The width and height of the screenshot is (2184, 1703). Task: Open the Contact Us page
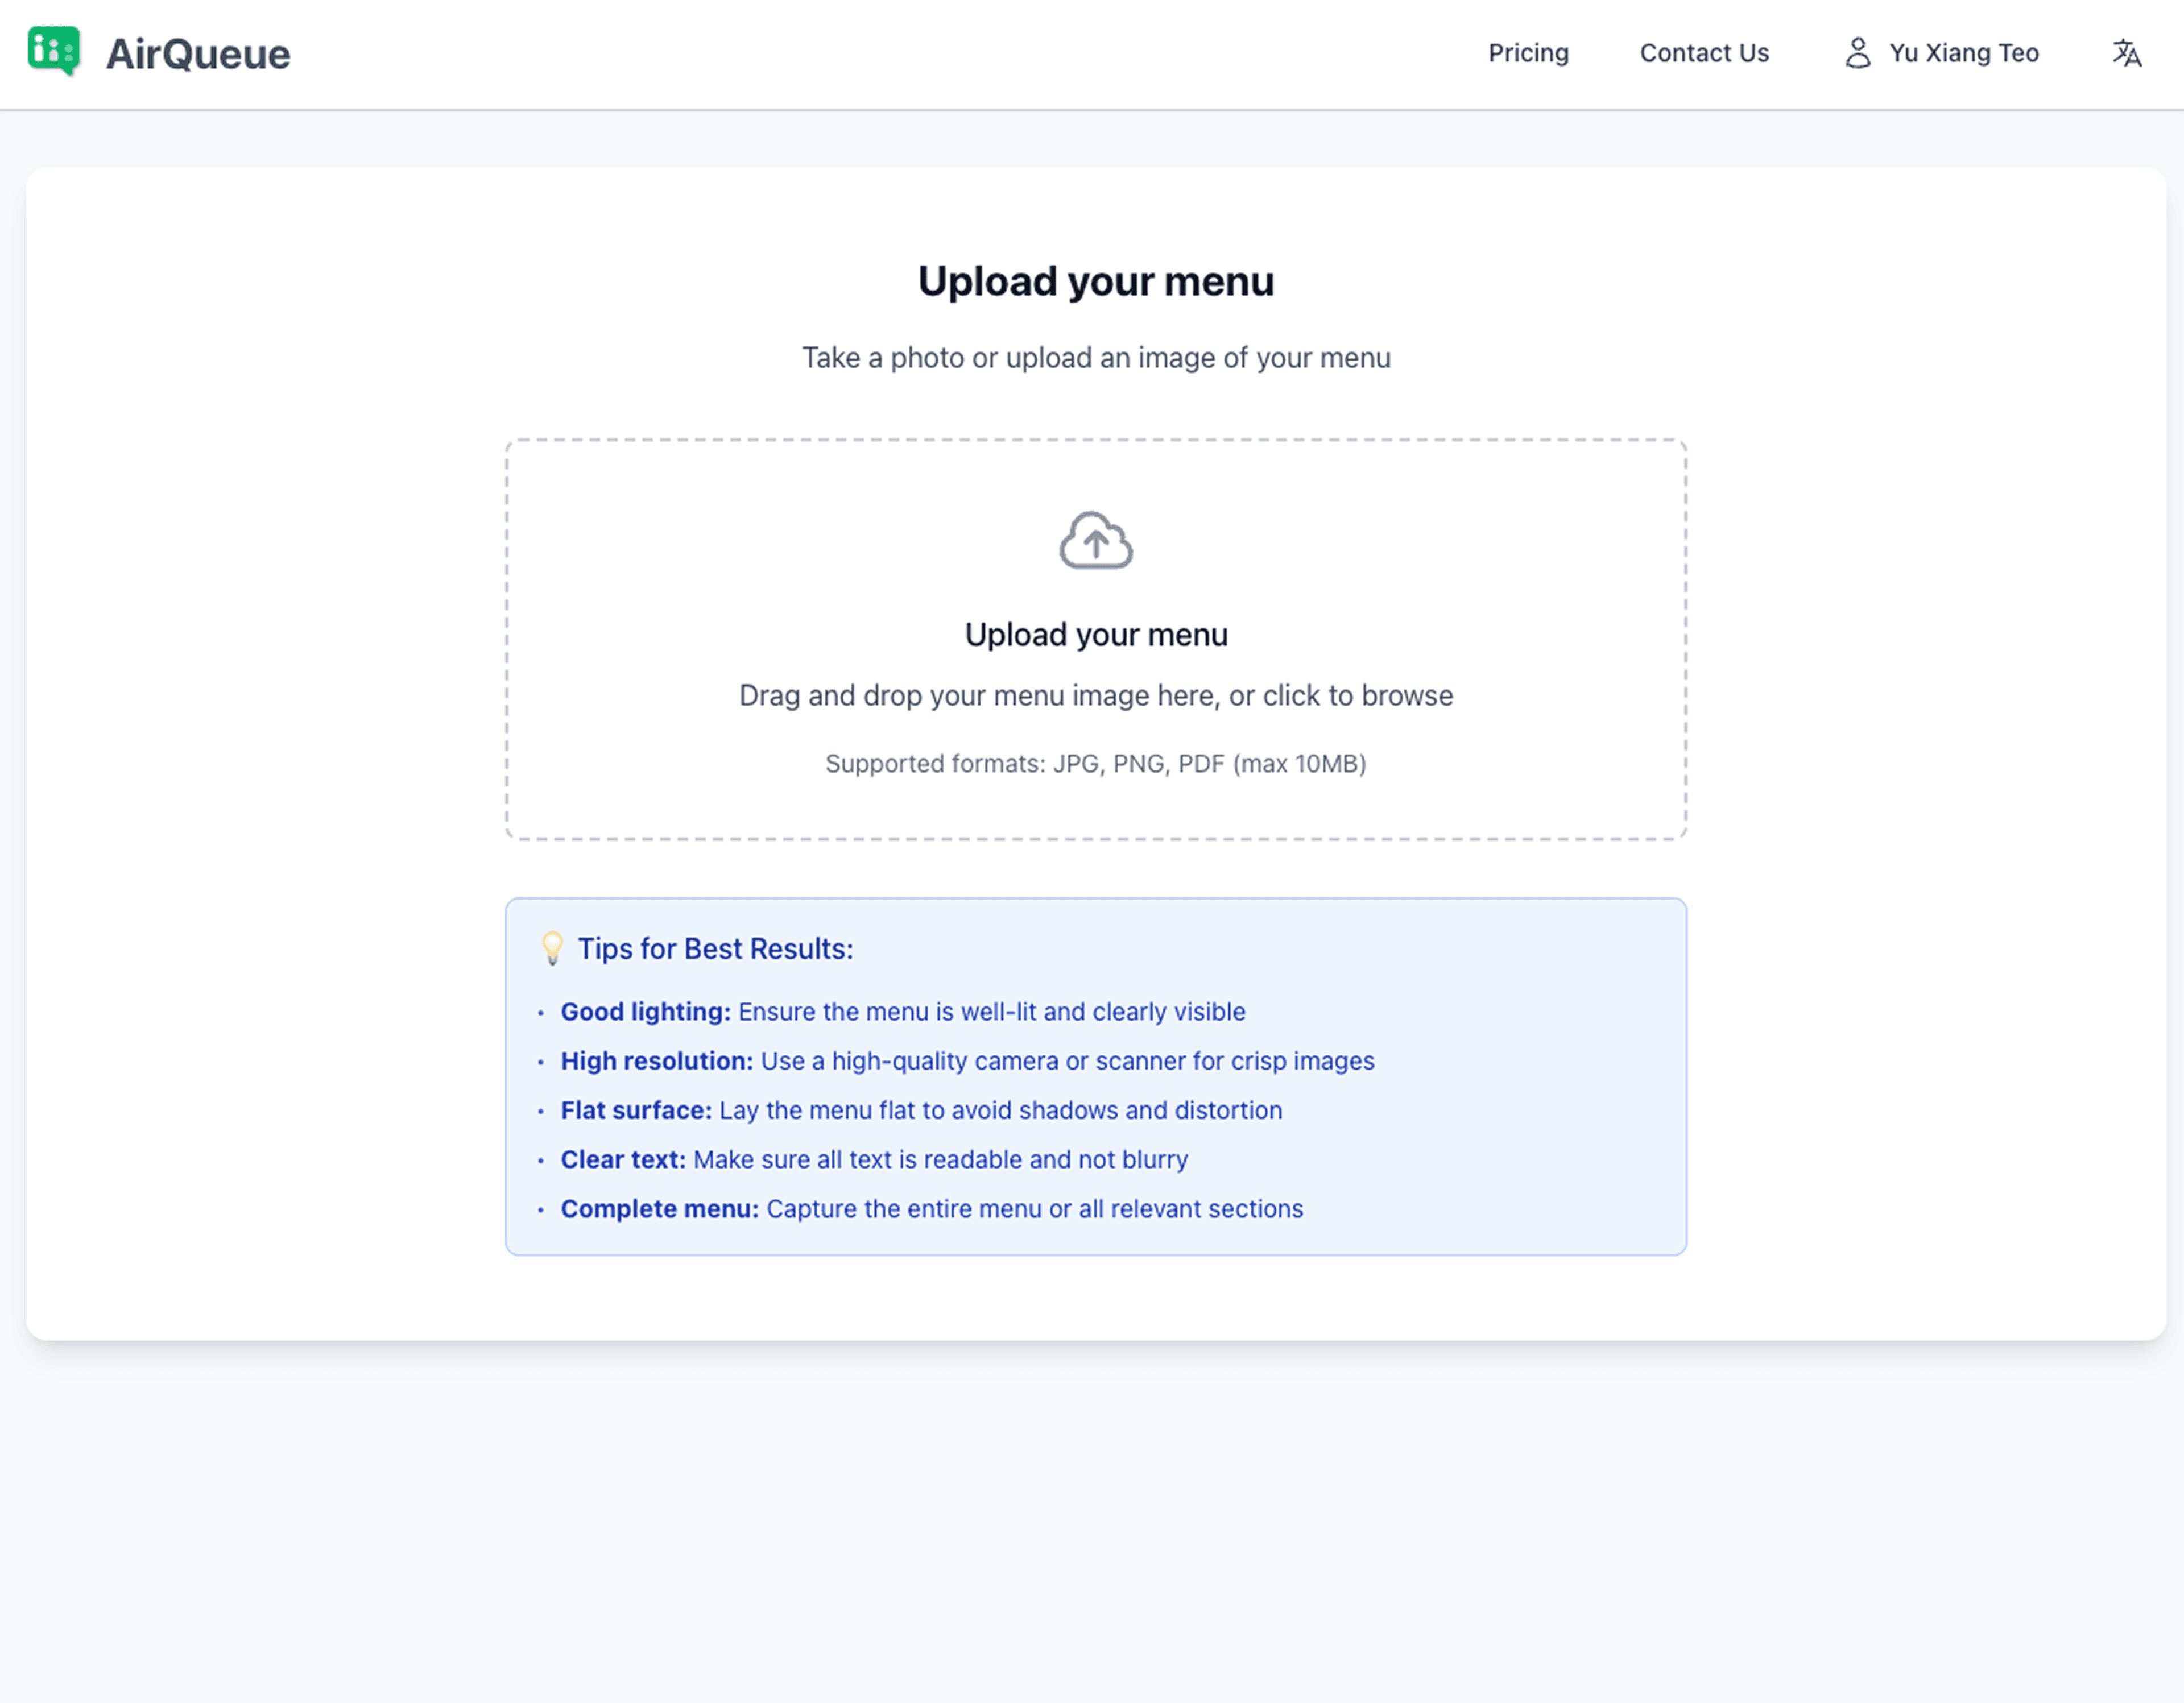point(1704,53)
